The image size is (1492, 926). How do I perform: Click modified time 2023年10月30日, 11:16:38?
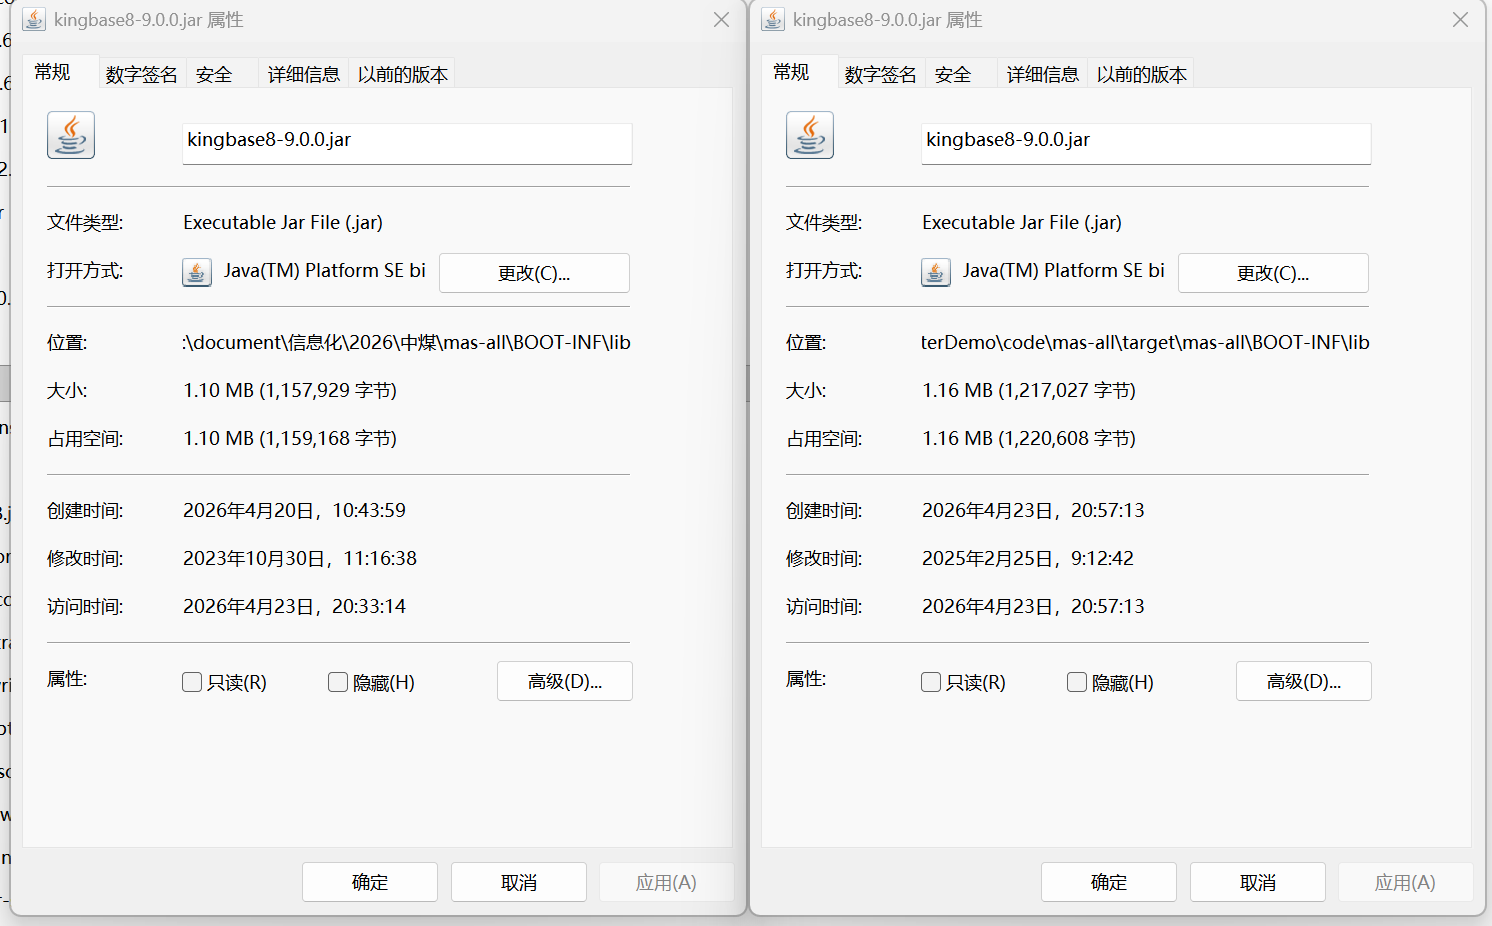pyautogui.click(x=300, y=558)
